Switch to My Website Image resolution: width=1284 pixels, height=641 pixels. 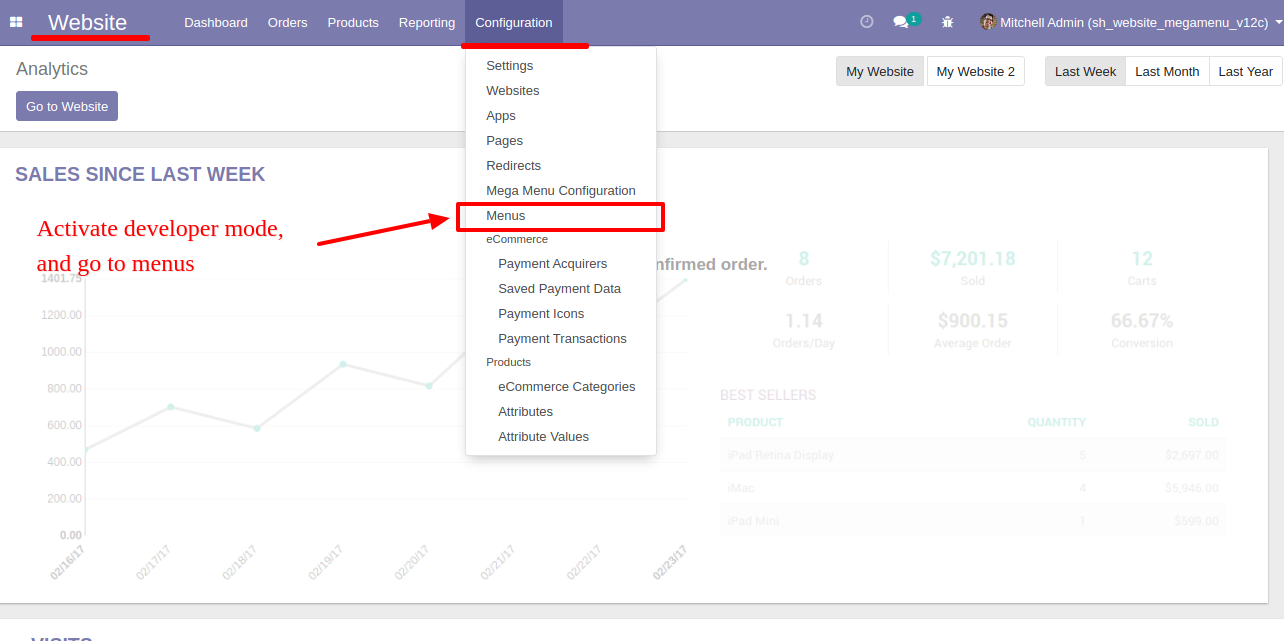coord(880,71)
